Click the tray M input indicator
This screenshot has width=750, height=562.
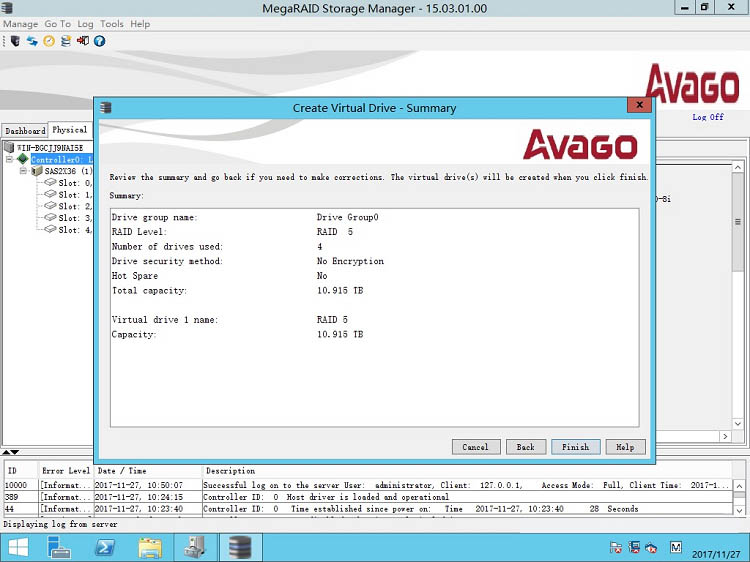[676, 548]
